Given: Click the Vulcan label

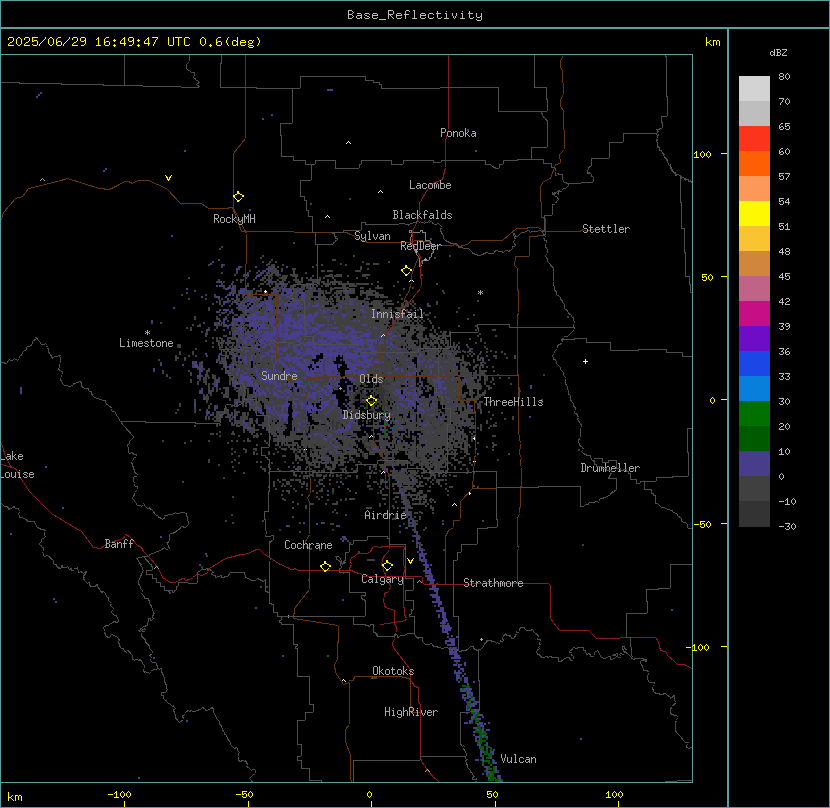Looking at the screenshot, I should (x=518, y=759).
